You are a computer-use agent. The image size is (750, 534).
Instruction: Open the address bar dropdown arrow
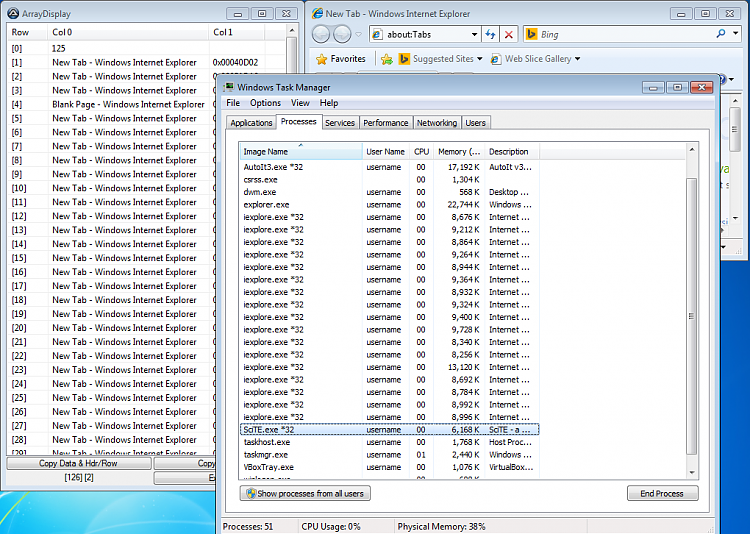pyautogui.click(x=474, y=34)
